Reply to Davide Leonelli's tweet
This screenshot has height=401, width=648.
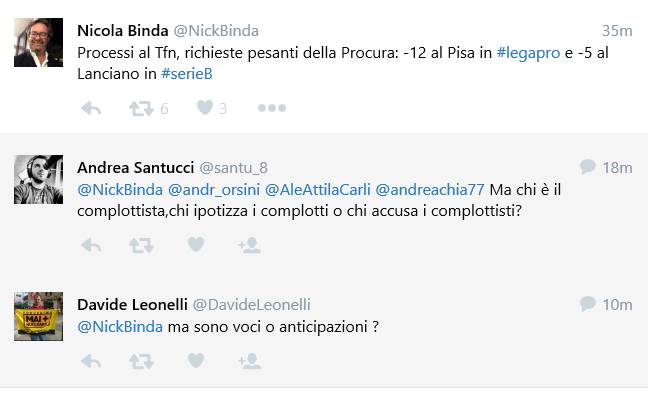tap(91, 361)
